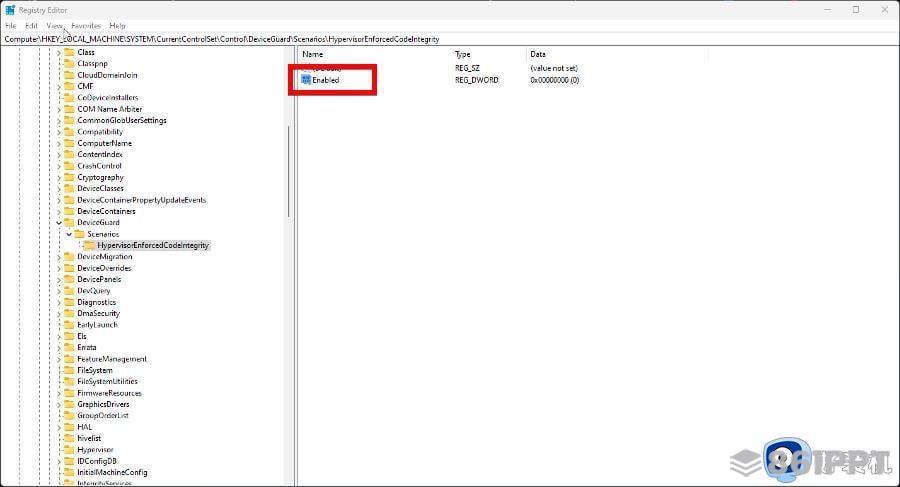Select the HAL key

(x=84, y=427)
